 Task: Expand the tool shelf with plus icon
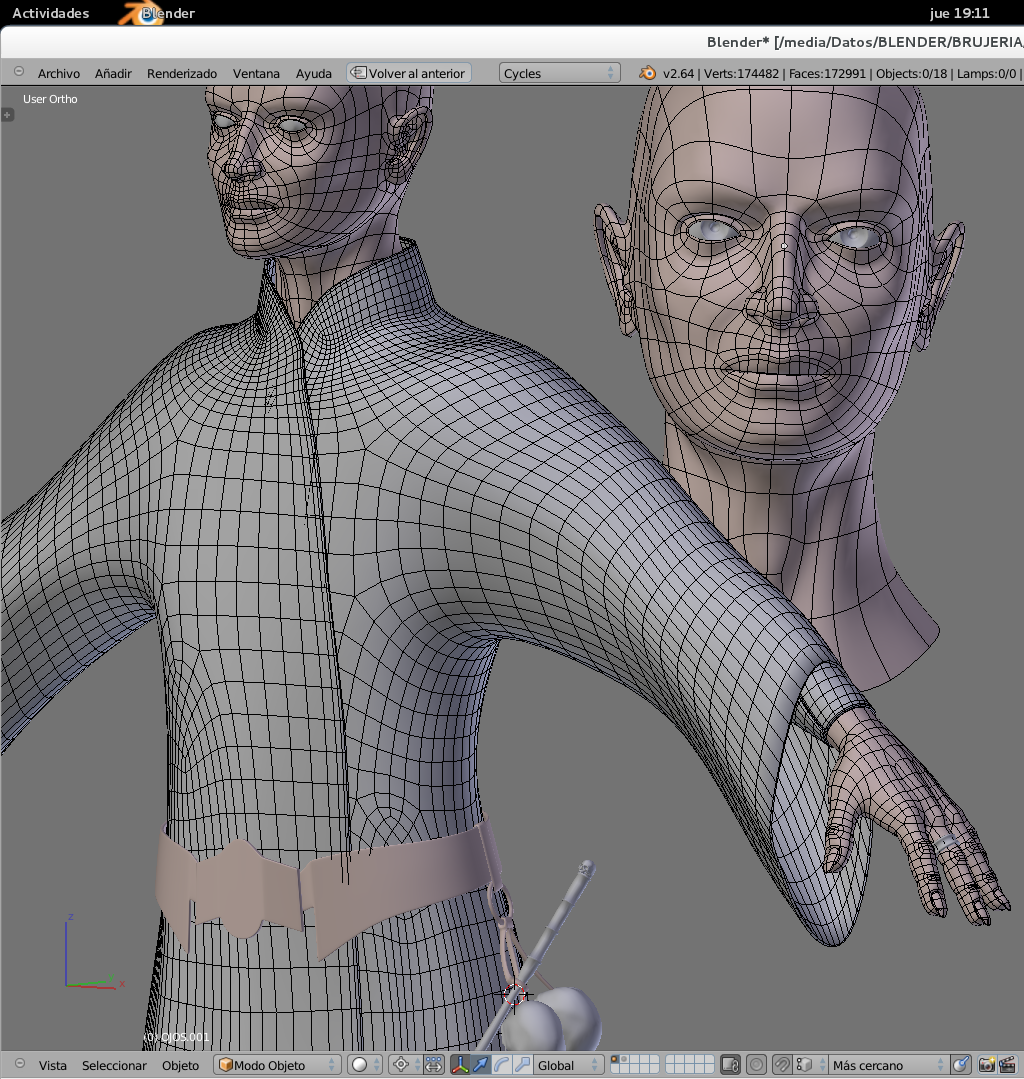point(8,115)
